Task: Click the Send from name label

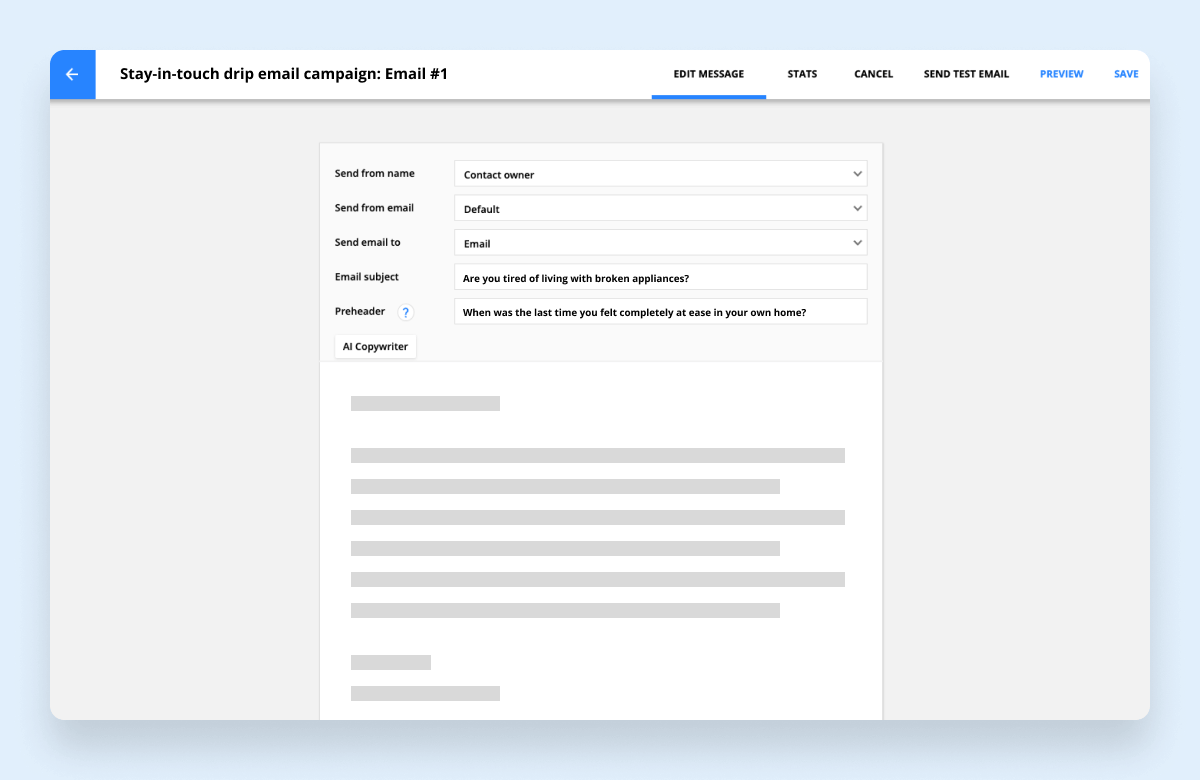Action: click(x=374, y=174)
